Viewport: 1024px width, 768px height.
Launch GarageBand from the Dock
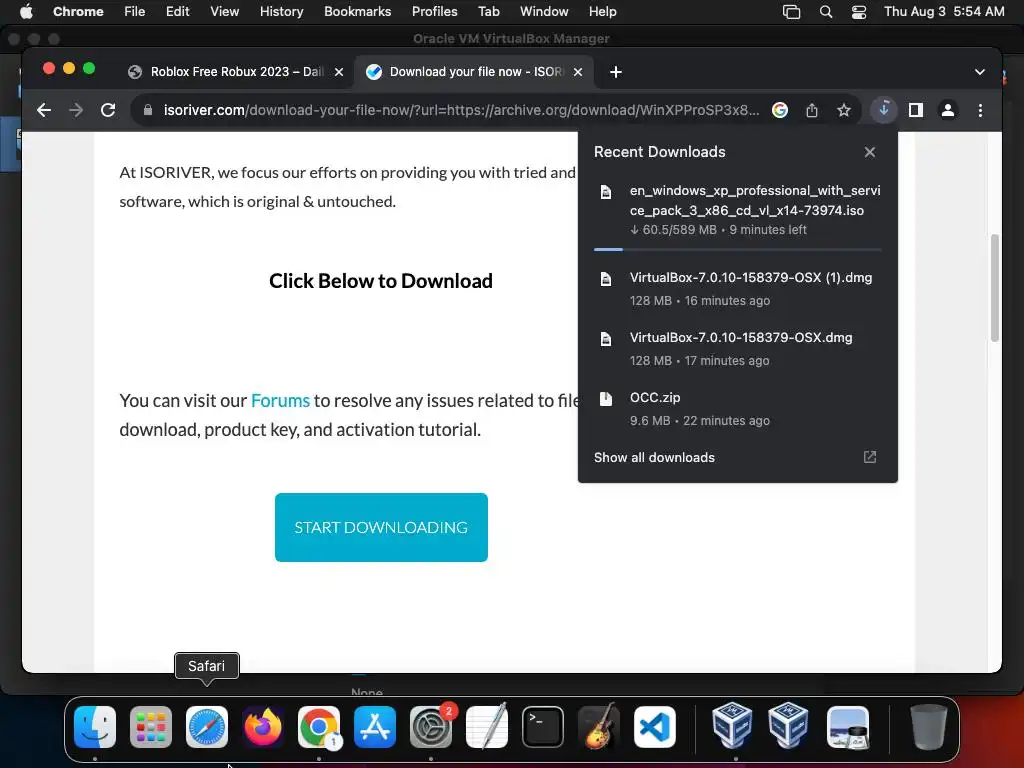[599, 727]
